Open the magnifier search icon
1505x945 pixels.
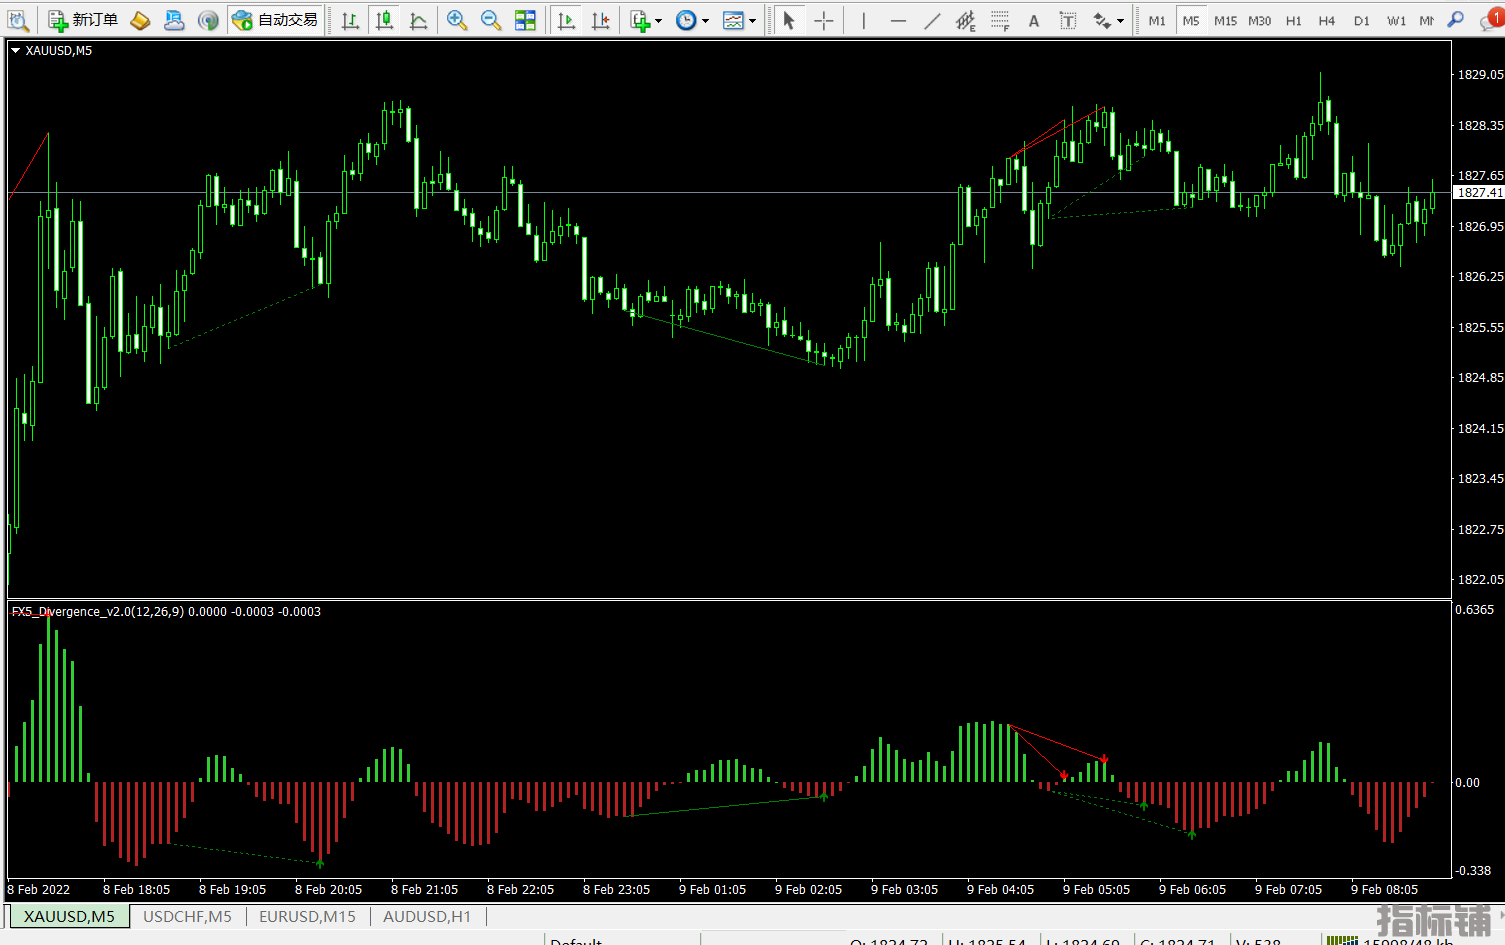pyautogui.click(x=1457, y=20)
